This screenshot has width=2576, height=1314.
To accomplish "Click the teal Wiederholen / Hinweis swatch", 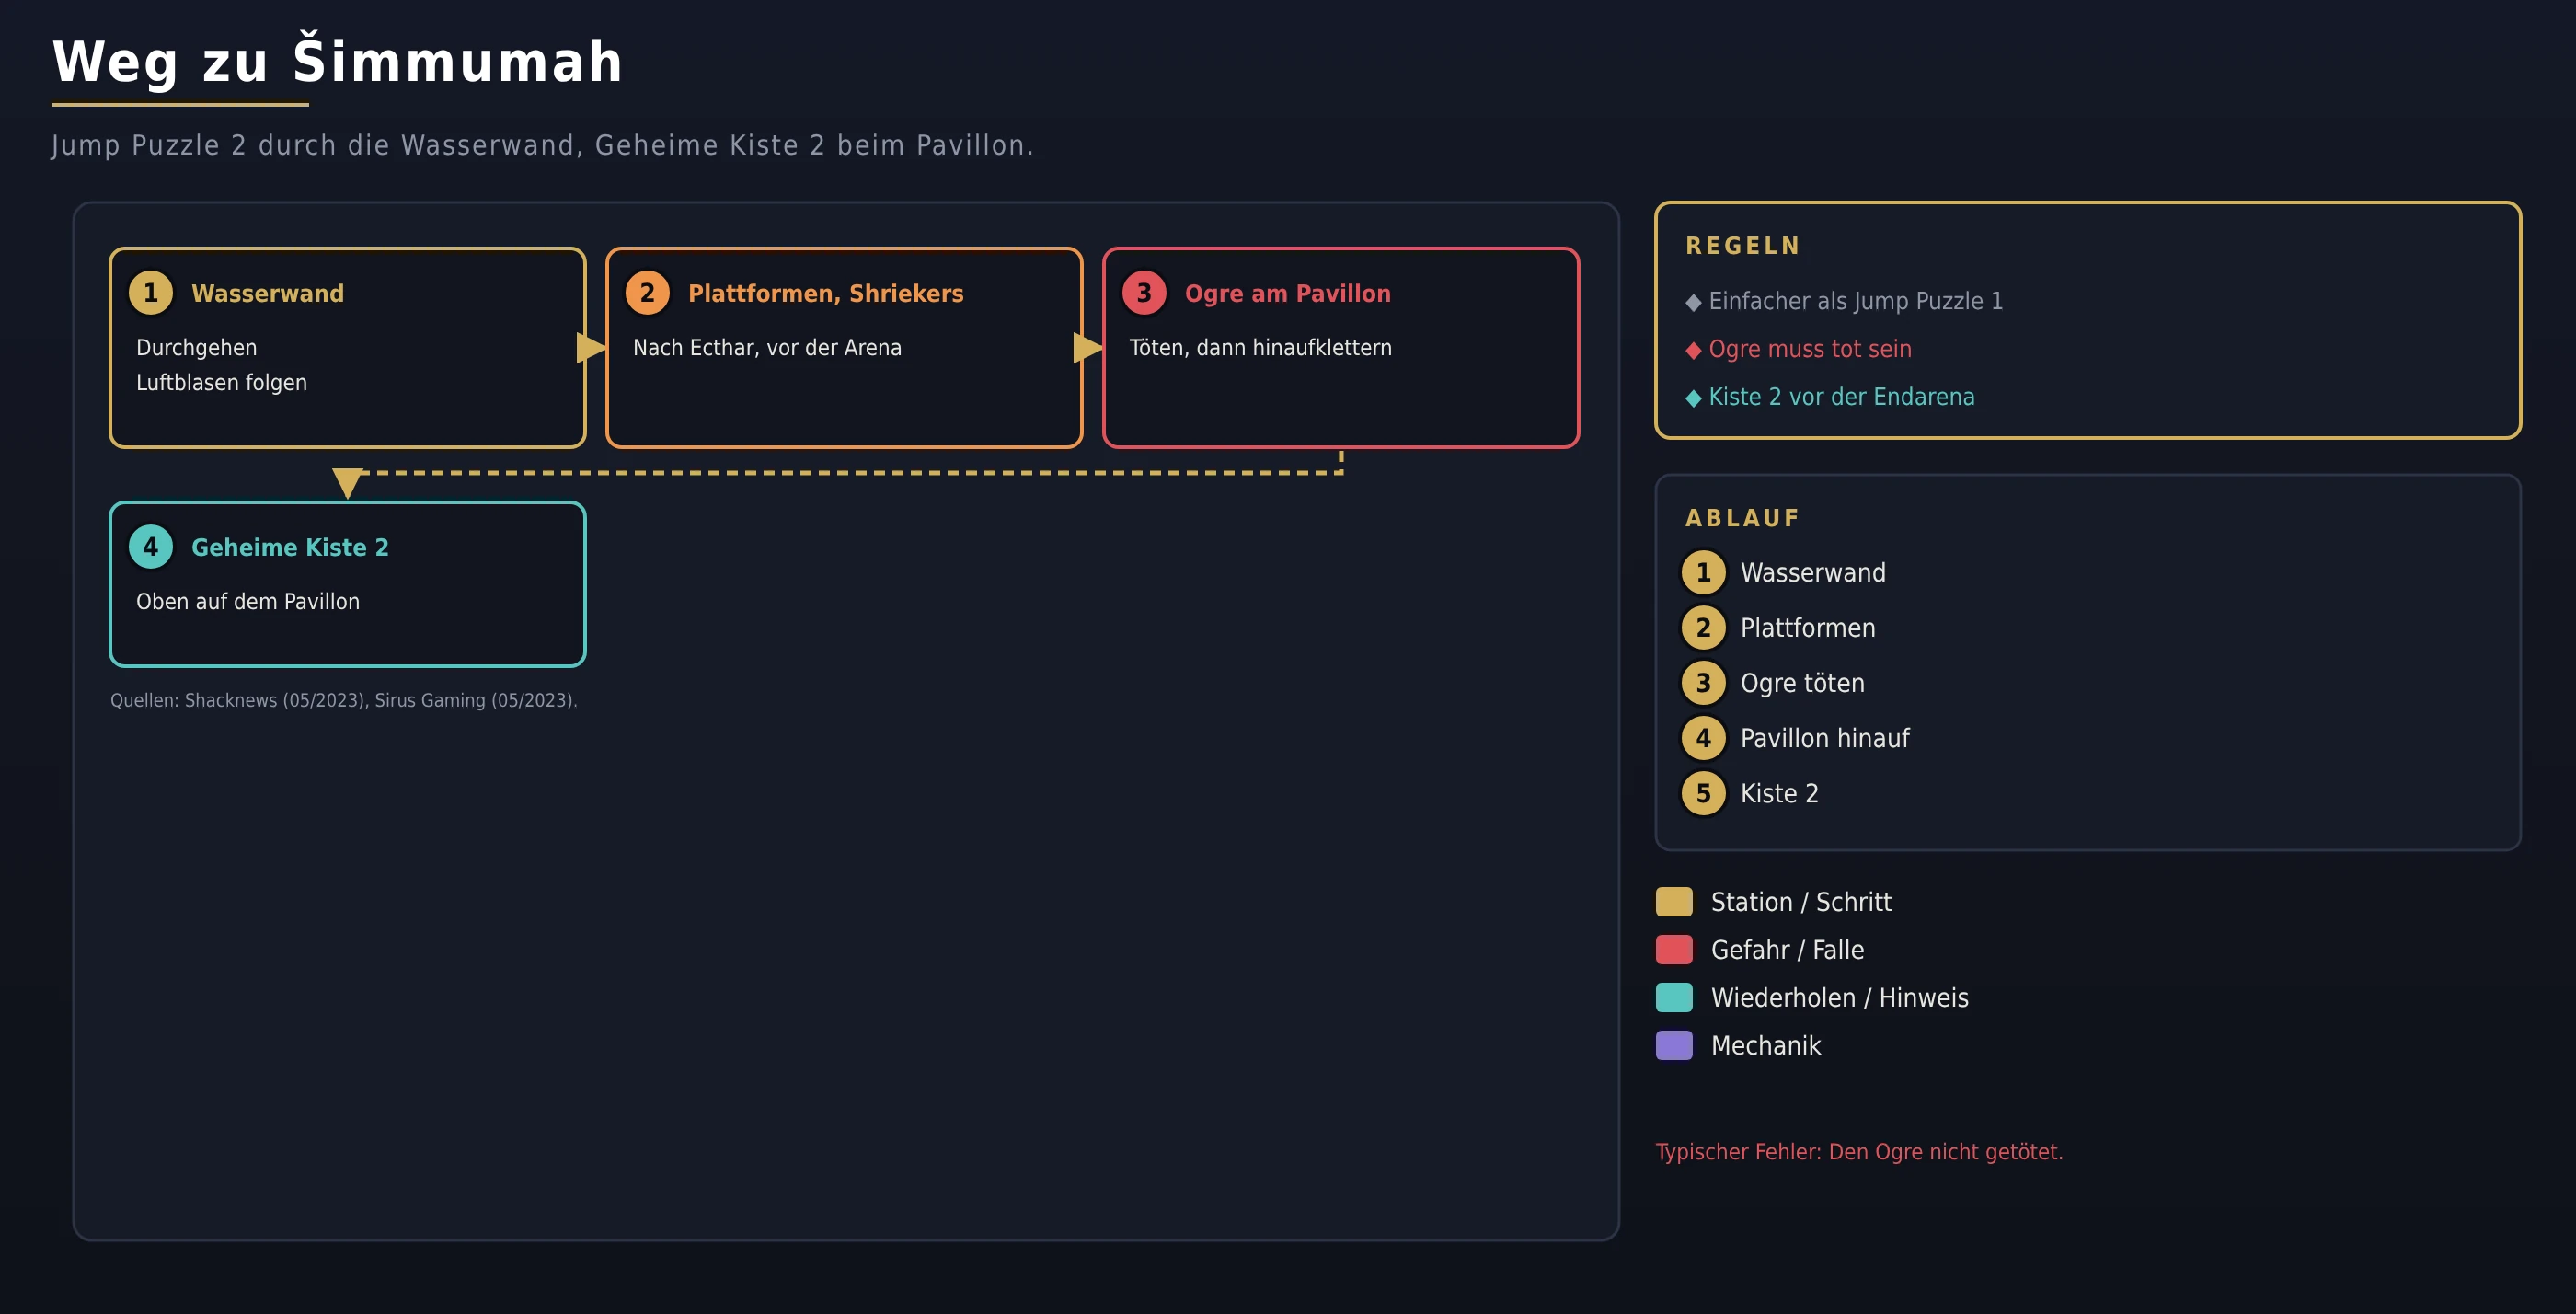I will [1674, 998].
